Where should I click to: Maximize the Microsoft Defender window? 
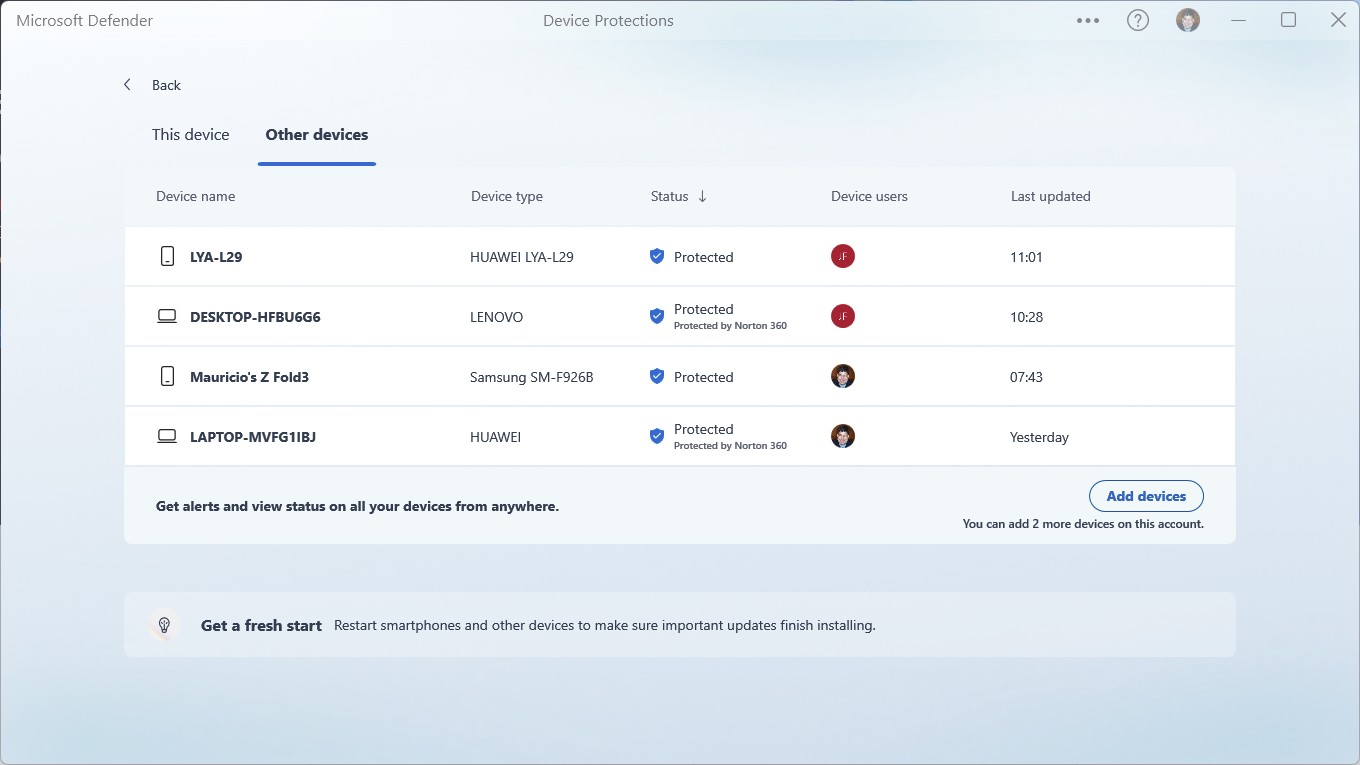pos(1288,20)
